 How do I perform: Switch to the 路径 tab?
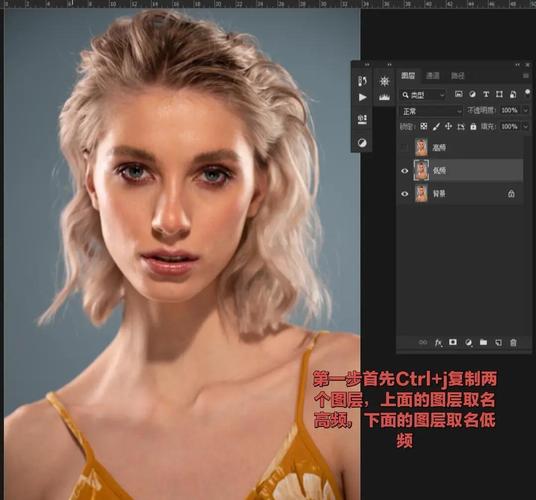click(458, 76)
